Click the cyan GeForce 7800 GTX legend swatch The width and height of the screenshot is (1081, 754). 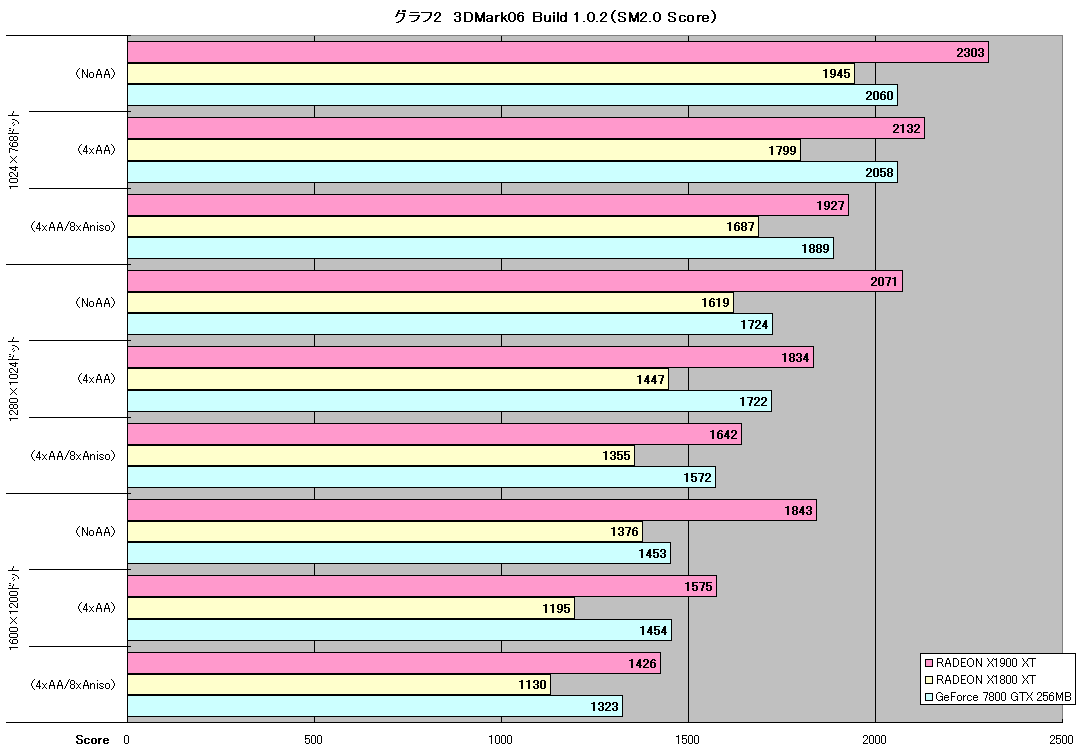tap(929, 697)
